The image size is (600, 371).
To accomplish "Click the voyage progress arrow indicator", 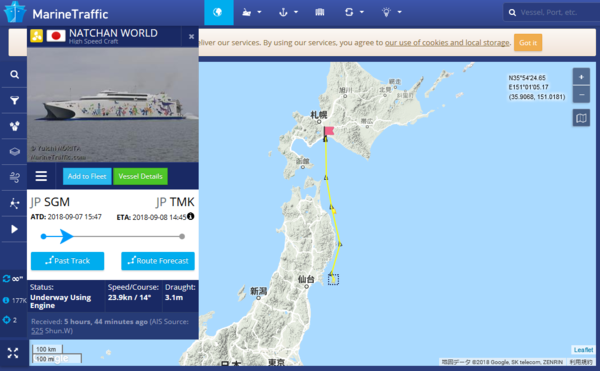I will [x=66, y=236].
